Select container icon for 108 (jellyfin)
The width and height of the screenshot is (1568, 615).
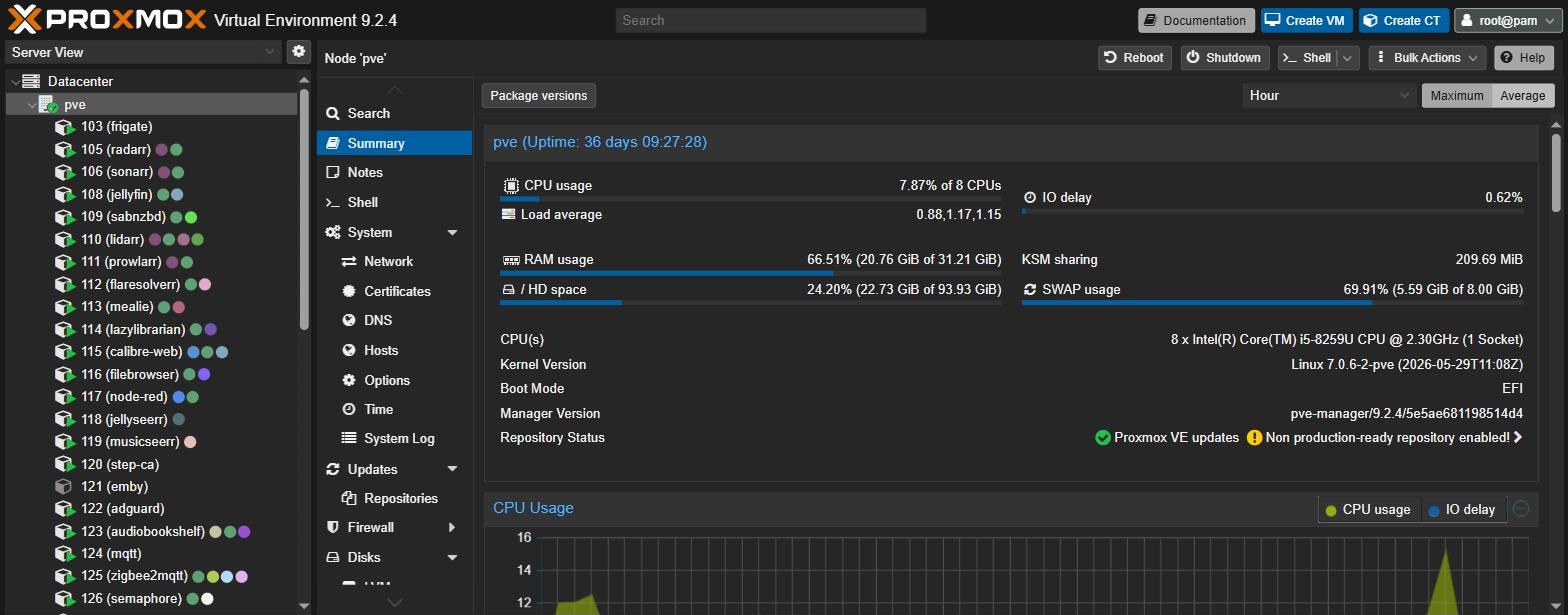[x=64, y=194]
